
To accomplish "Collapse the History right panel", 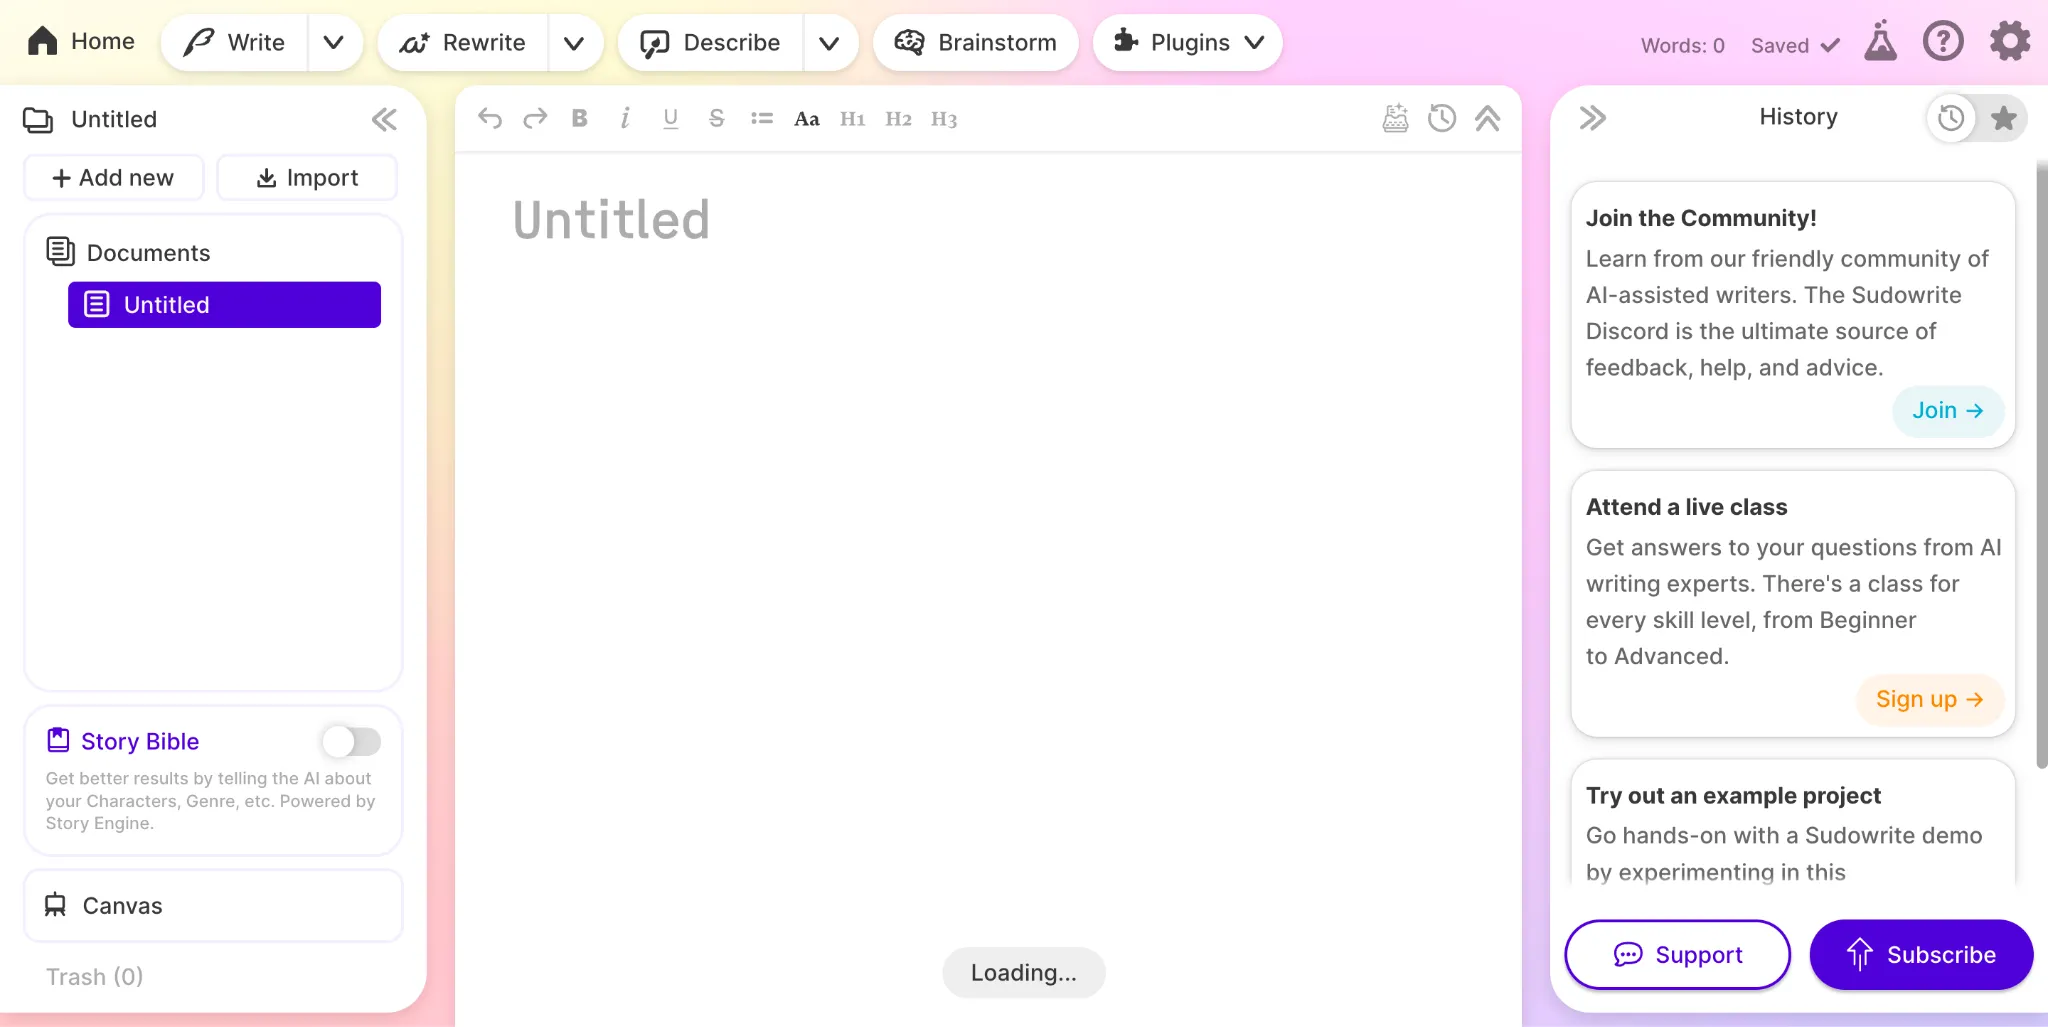I will [1592, 117].
